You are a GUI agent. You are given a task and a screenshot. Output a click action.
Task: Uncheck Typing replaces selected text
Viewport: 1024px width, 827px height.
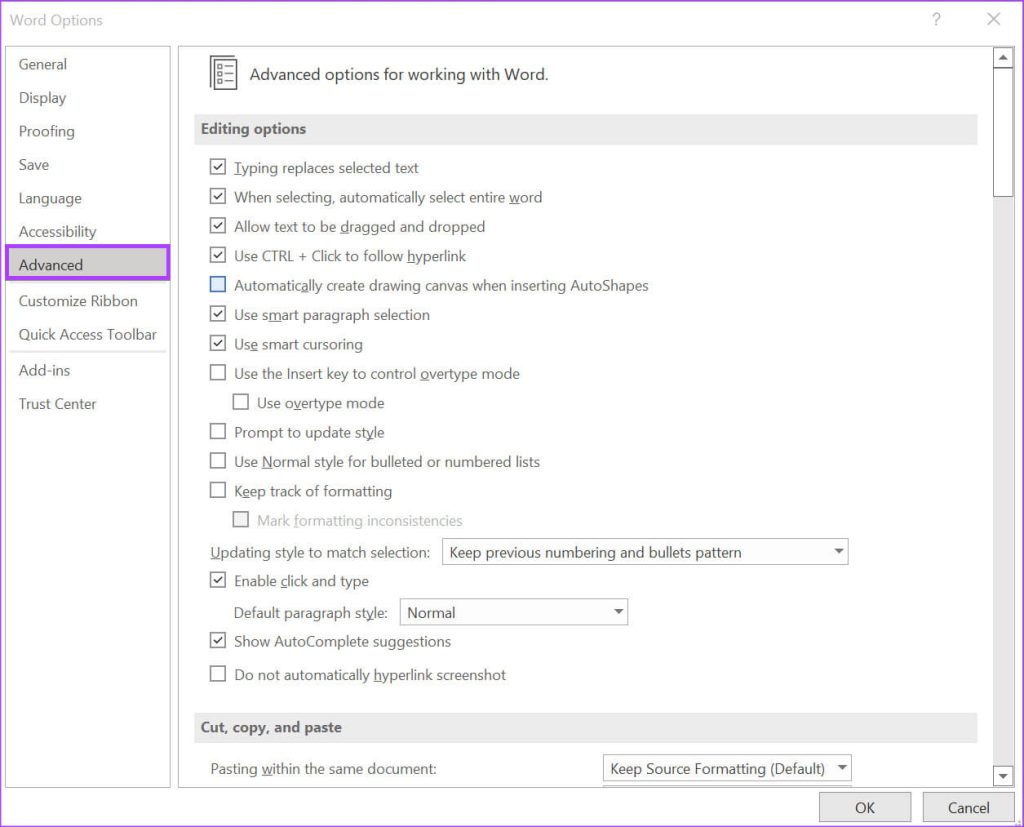(x=218, y=168)
